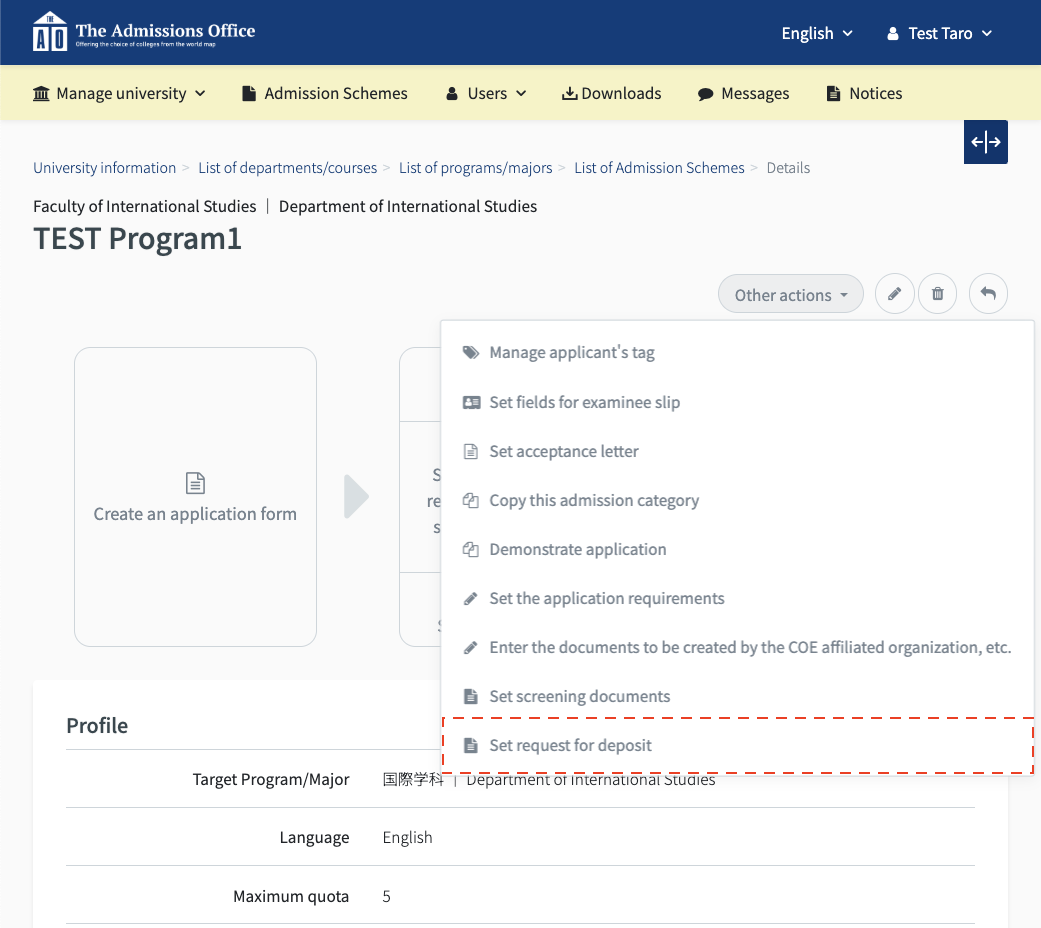Click the Bank icon beside Manage university
This screenshot has height=928, width=1041.
(41, 94)
